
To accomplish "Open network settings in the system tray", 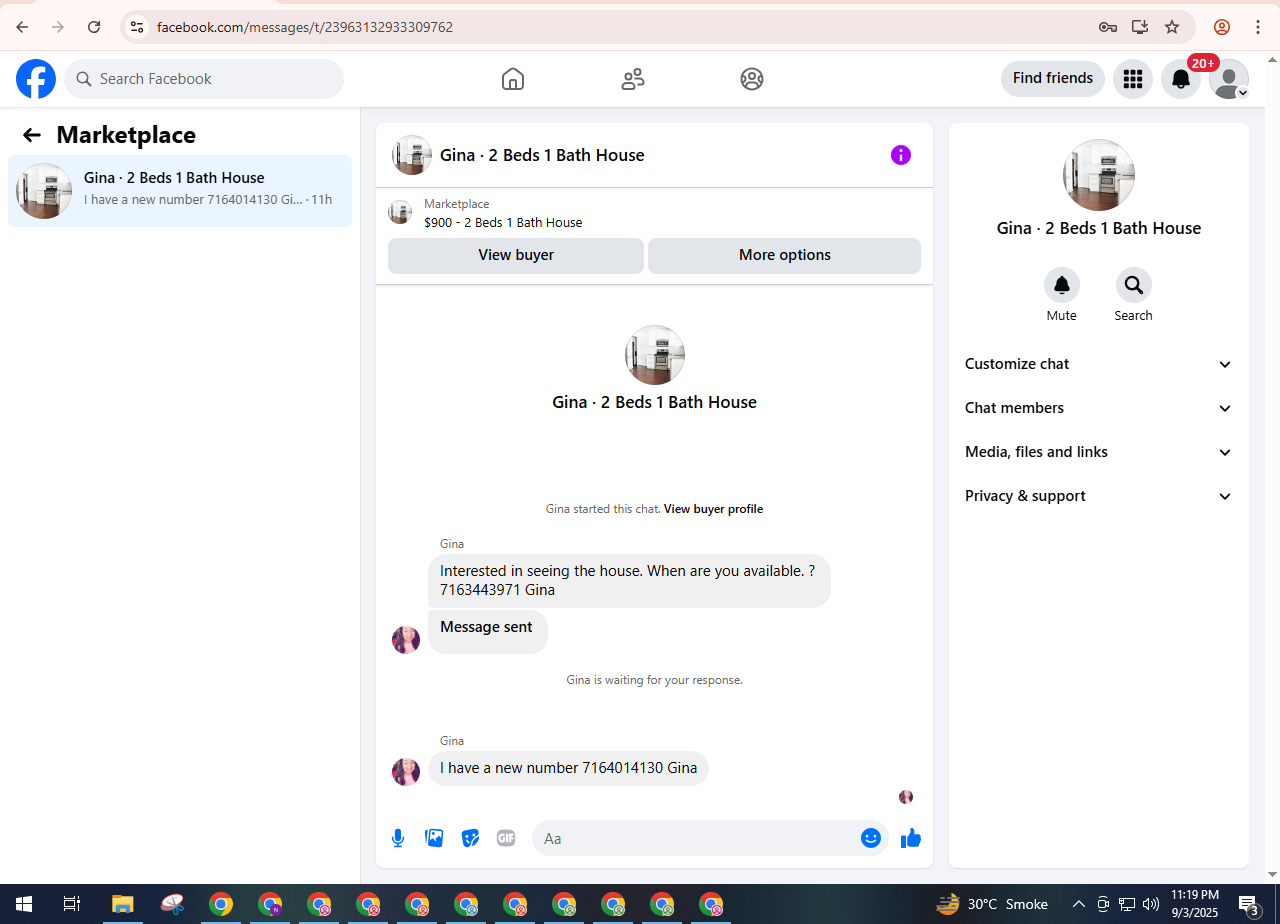I will click(1127, 904).
